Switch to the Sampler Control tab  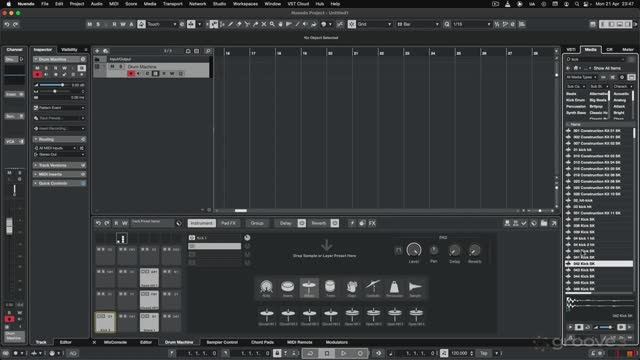[222, 342]
